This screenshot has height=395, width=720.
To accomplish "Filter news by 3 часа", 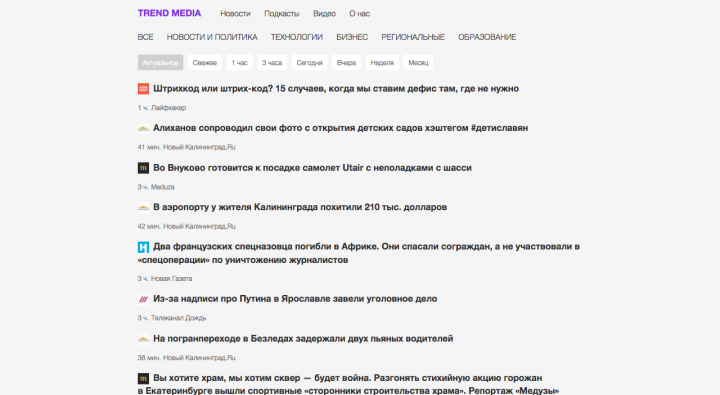I will click(272, 62).
